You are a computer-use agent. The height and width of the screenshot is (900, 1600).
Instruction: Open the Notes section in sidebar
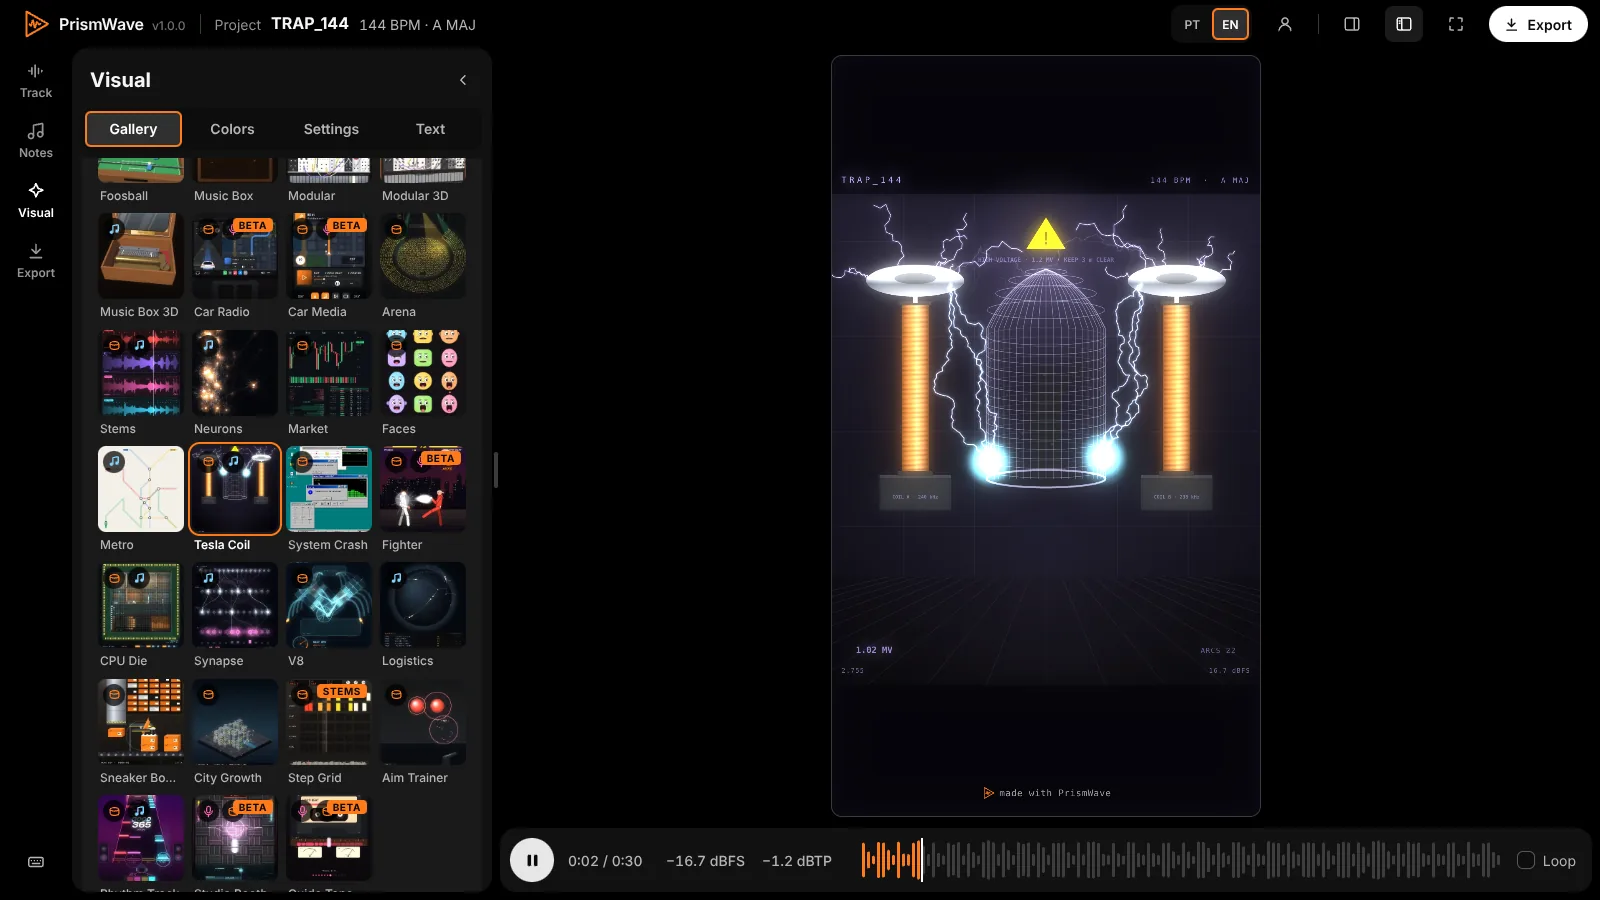[36, 141]
